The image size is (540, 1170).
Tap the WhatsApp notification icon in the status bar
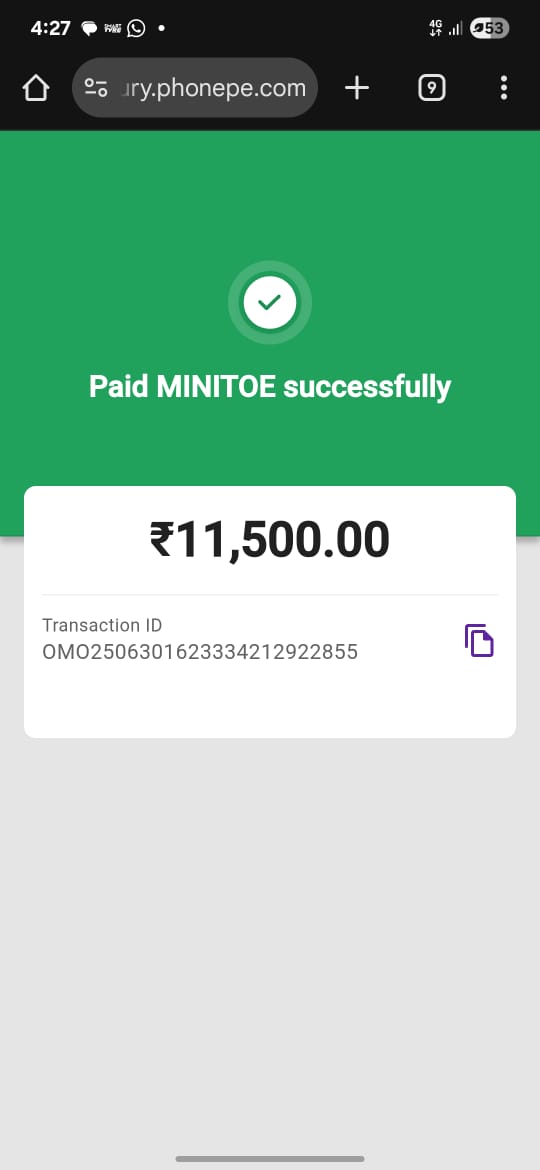pos(136,28)
